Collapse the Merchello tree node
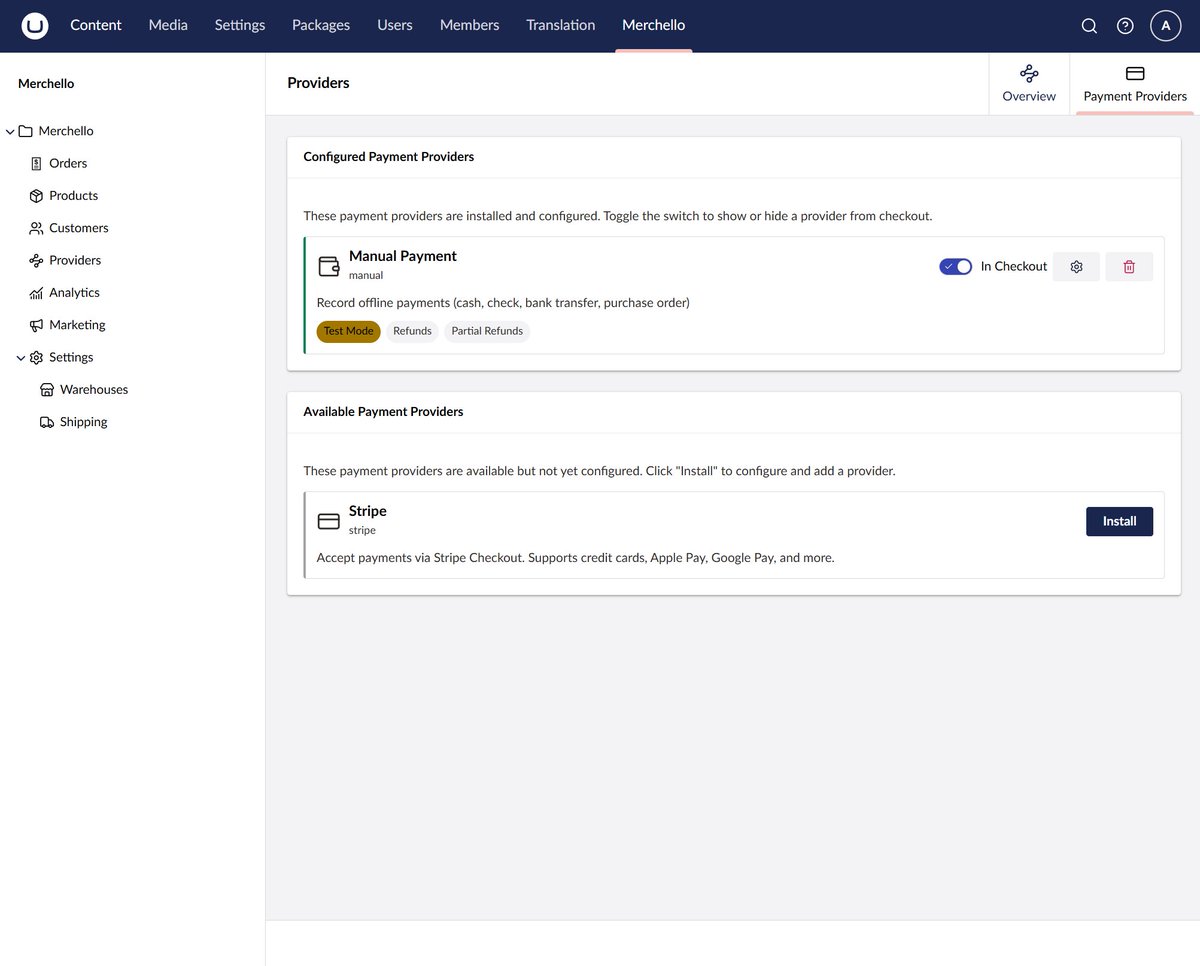The image size is (1200, 966). pos(10,130)
